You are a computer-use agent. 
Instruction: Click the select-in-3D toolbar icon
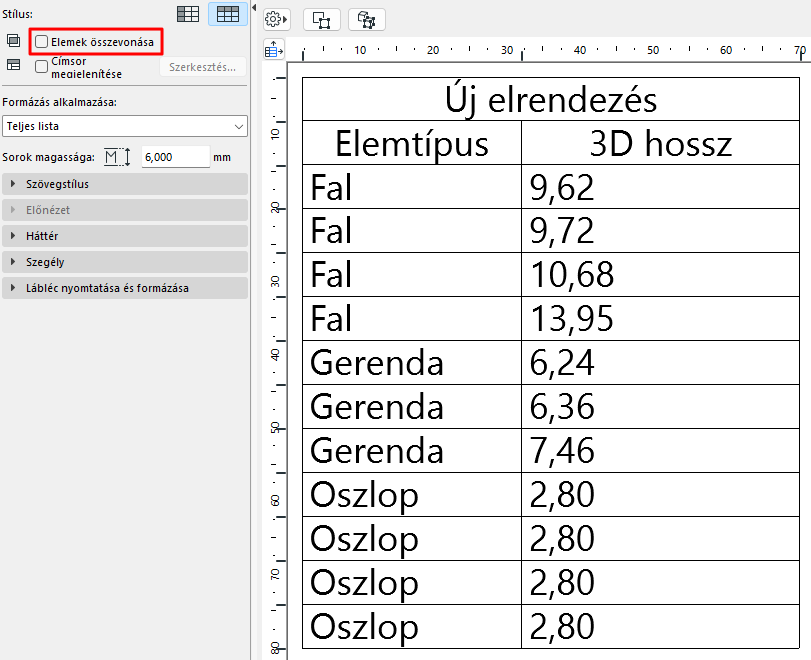367,20
